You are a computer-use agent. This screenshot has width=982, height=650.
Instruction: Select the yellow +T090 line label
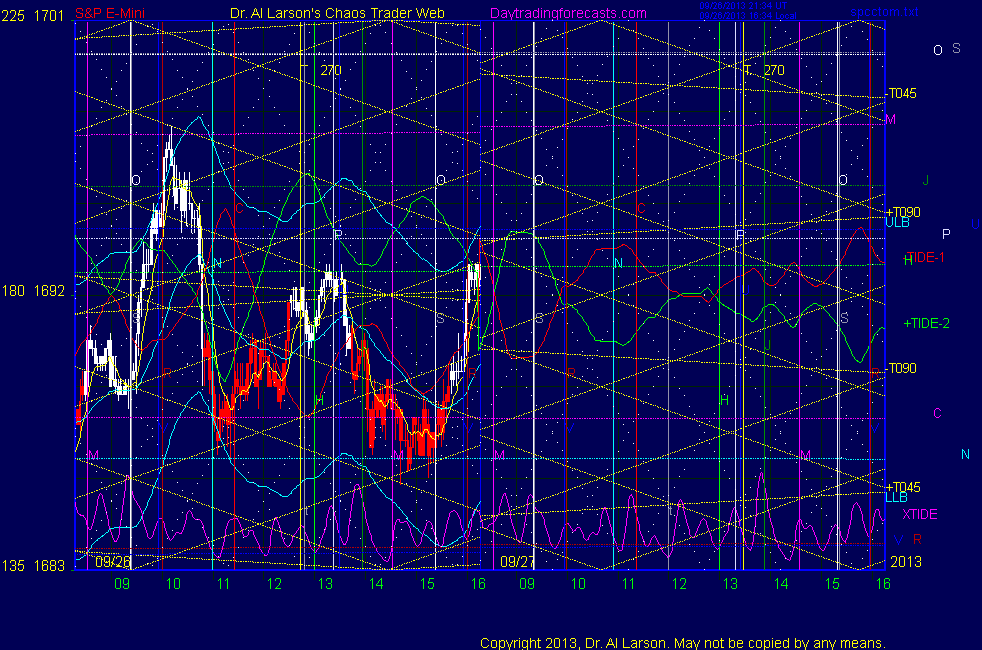pos(903,212)
